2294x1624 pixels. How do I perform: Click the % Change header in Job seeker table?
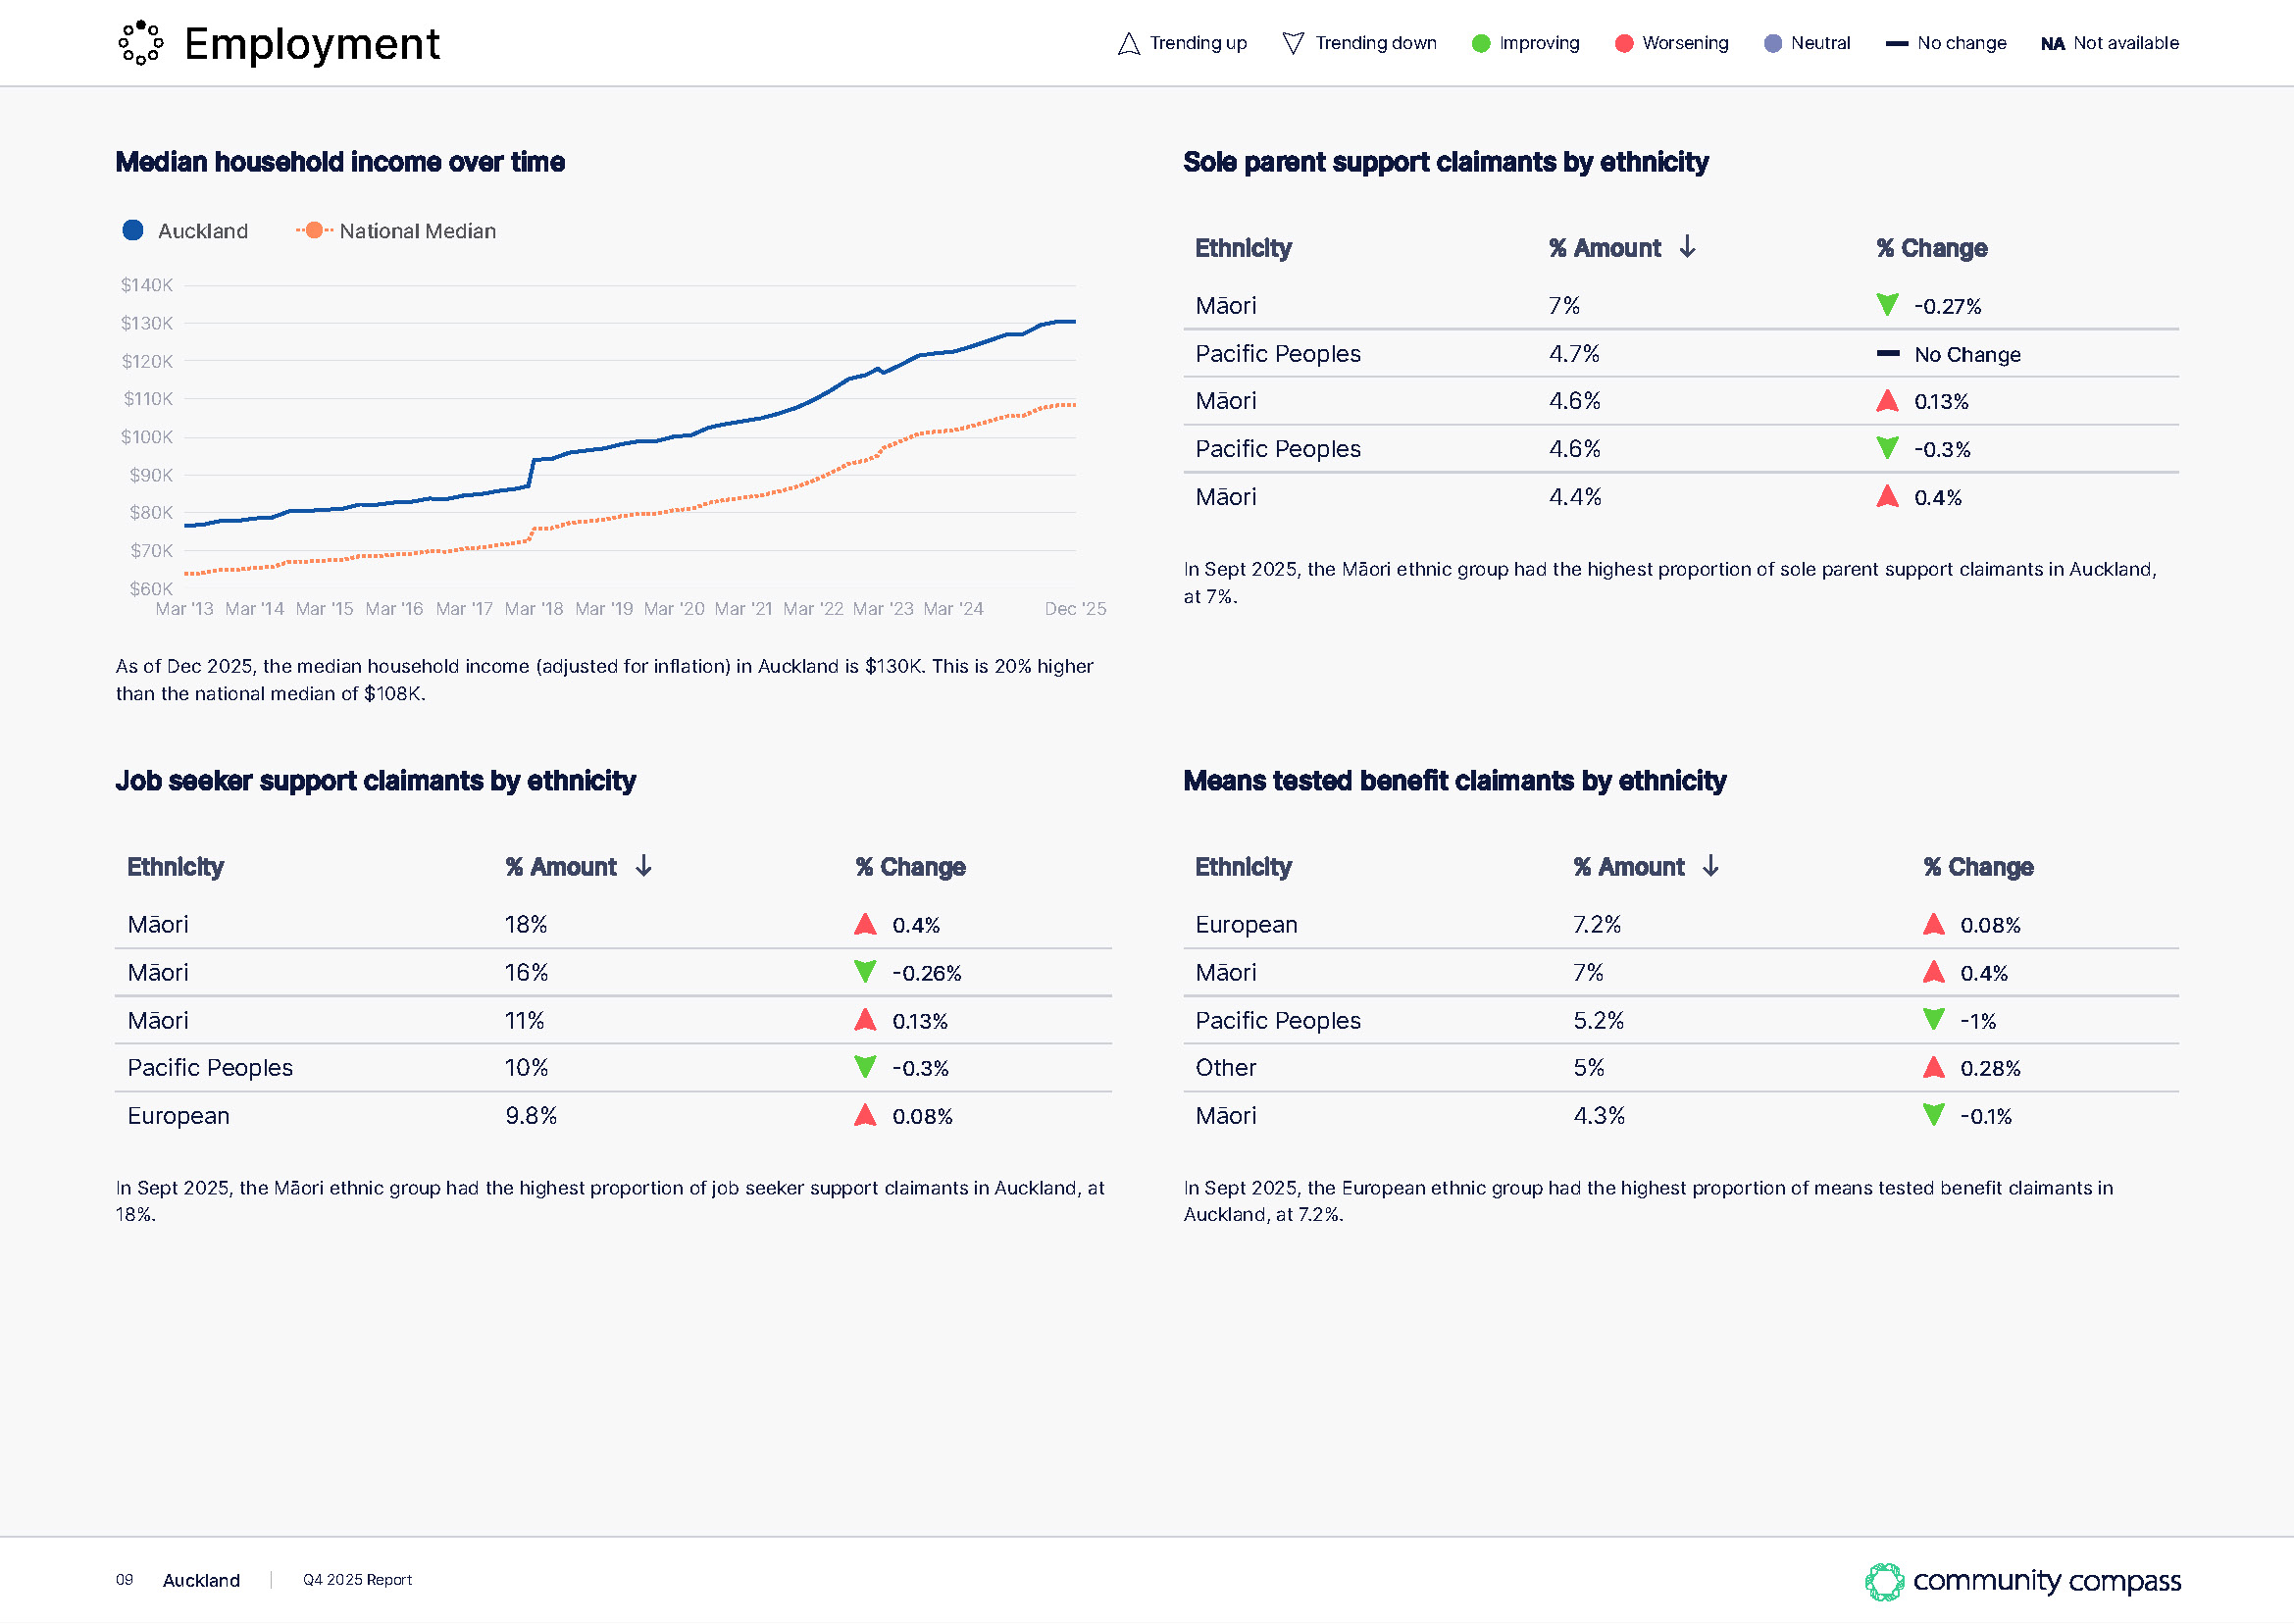tap(910, 867)
